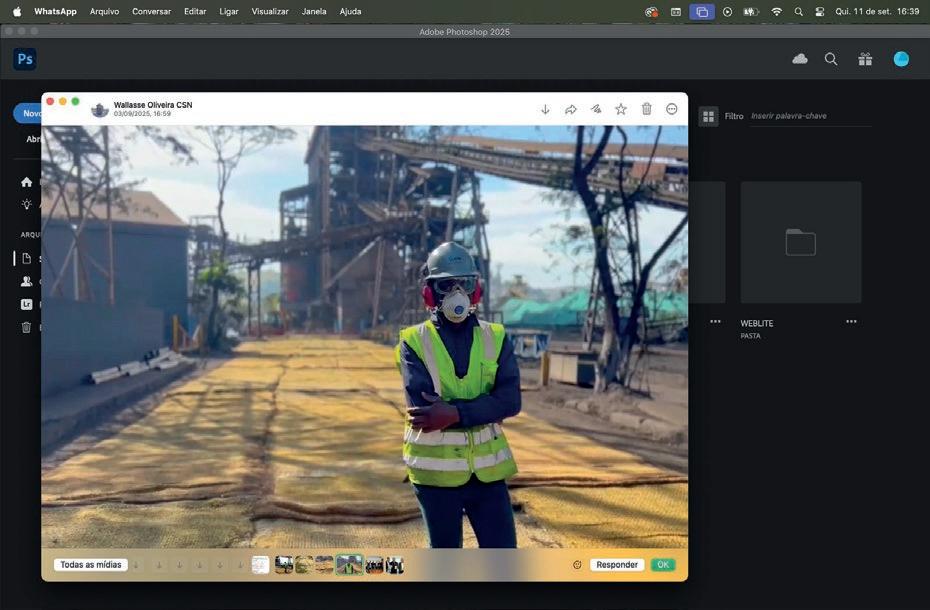Open the Todas as mídias gallery
The image size is (930, 610).
(x=90, y=565)
